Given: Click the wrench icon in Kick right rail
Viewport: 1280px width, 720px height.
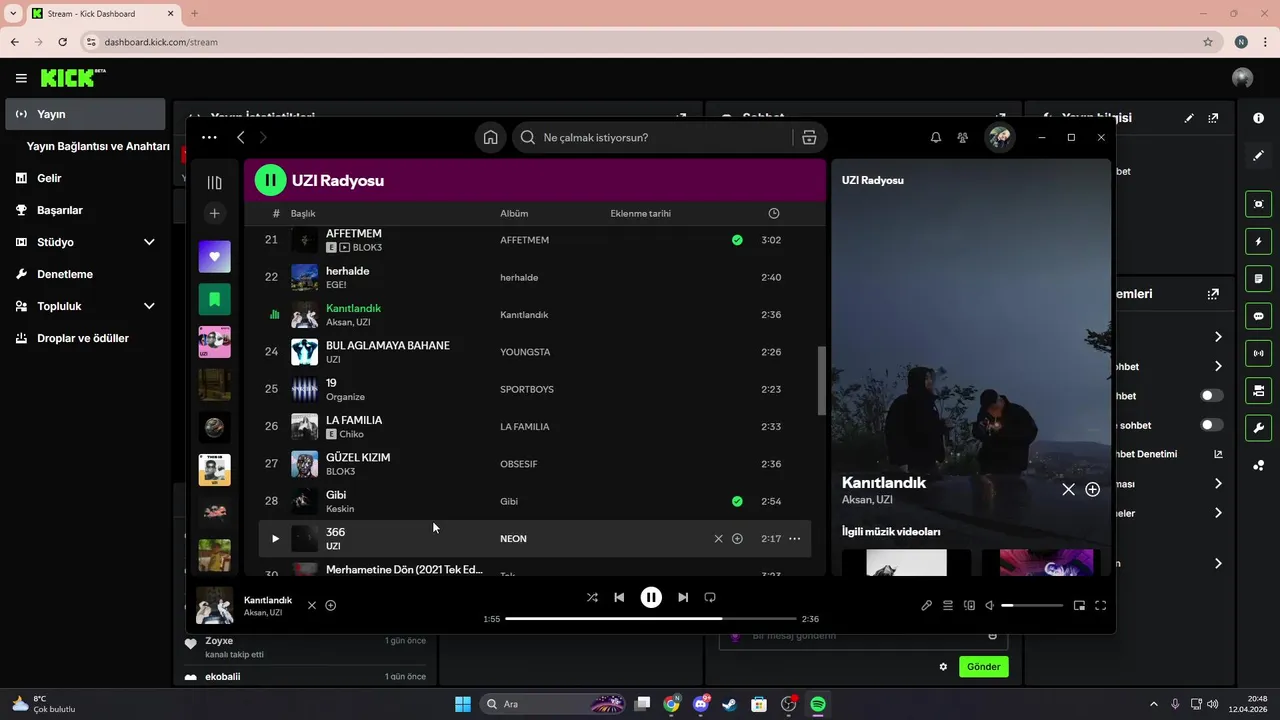Looking at the screenshot, I should [x=1258, y=427].
